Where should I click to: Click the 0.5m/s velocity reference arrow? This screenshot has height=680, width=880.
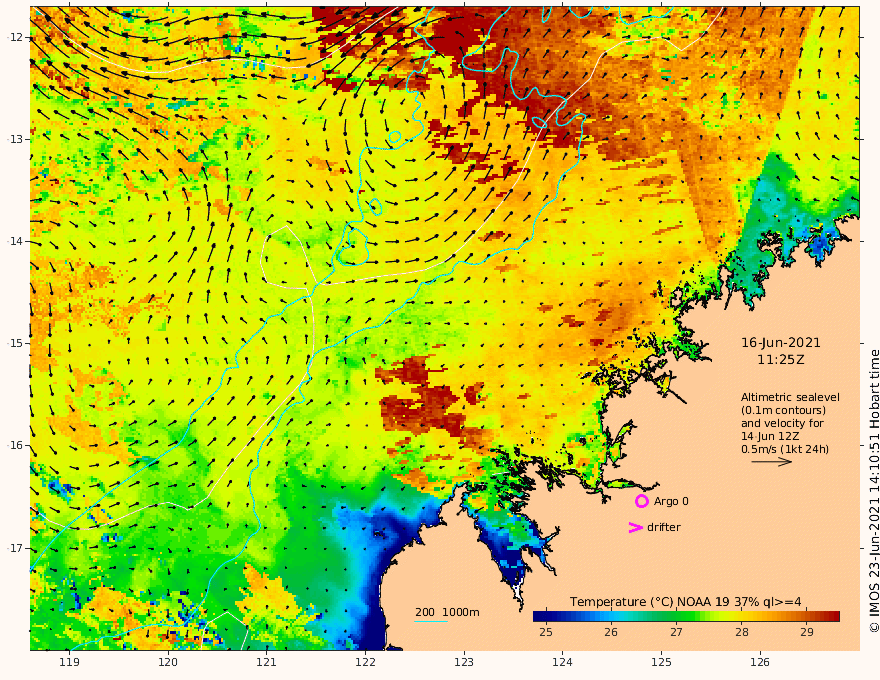[x=772, y=462]
